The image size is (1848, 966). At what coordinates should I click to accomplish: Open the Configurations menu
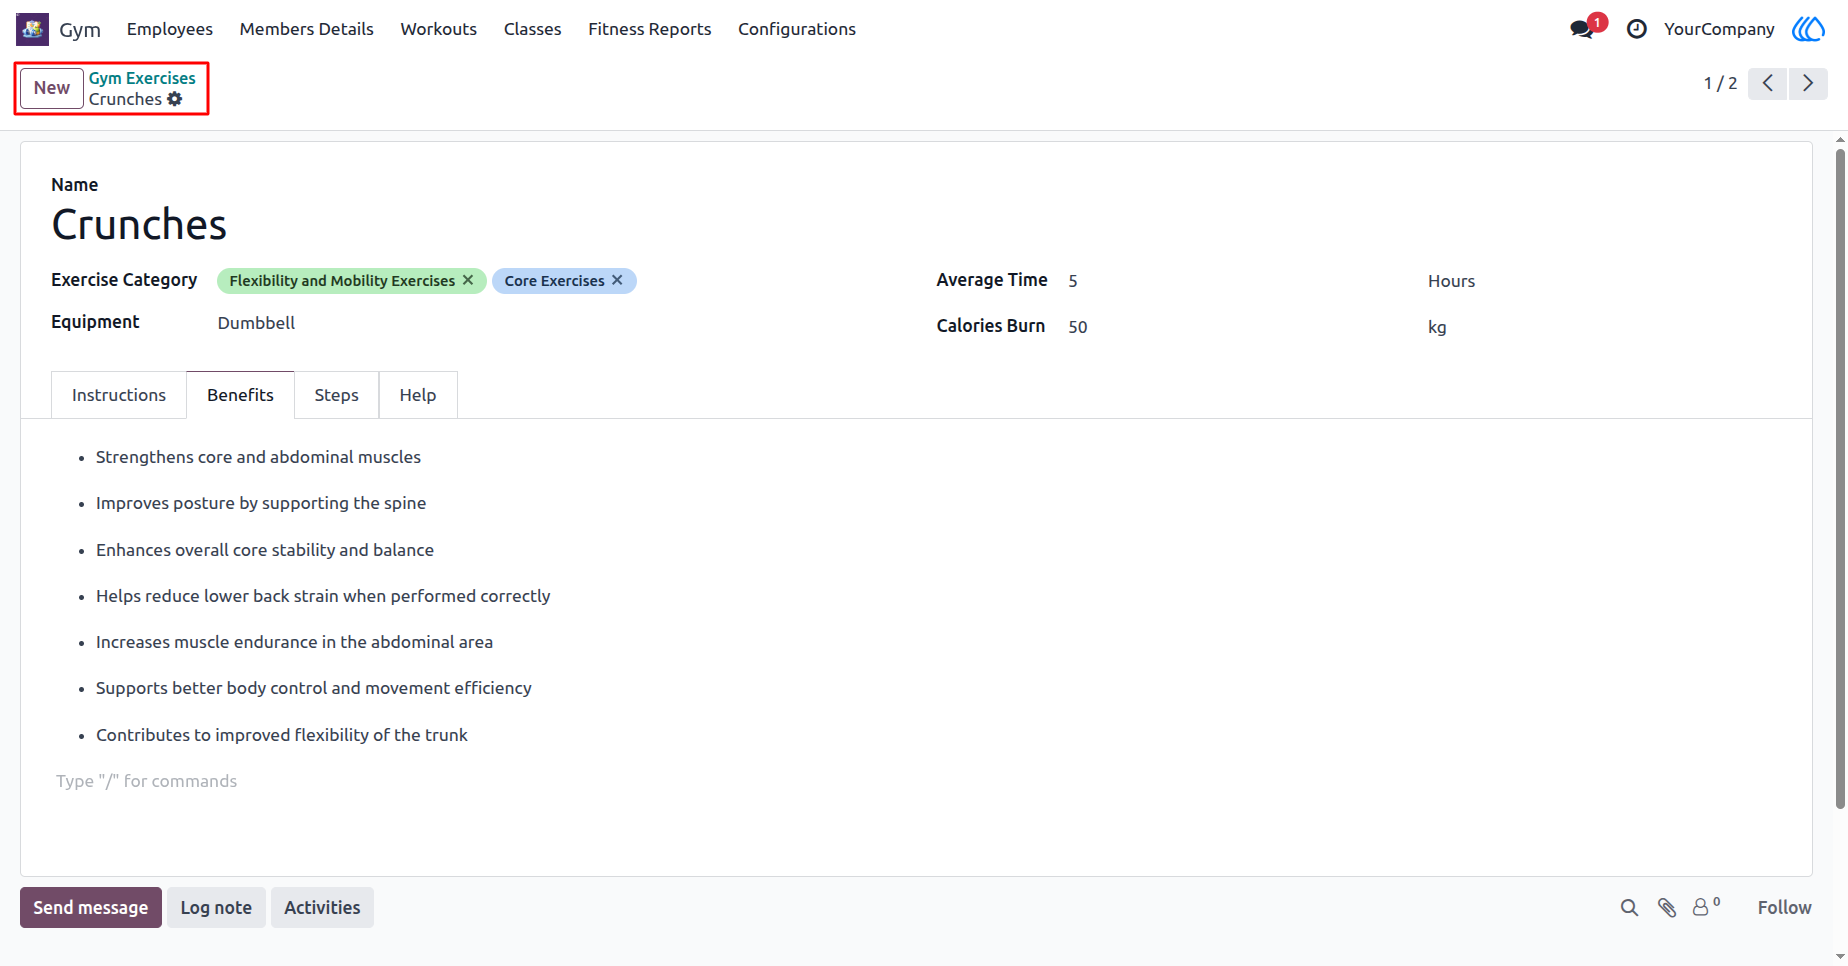tap(797, 29)
